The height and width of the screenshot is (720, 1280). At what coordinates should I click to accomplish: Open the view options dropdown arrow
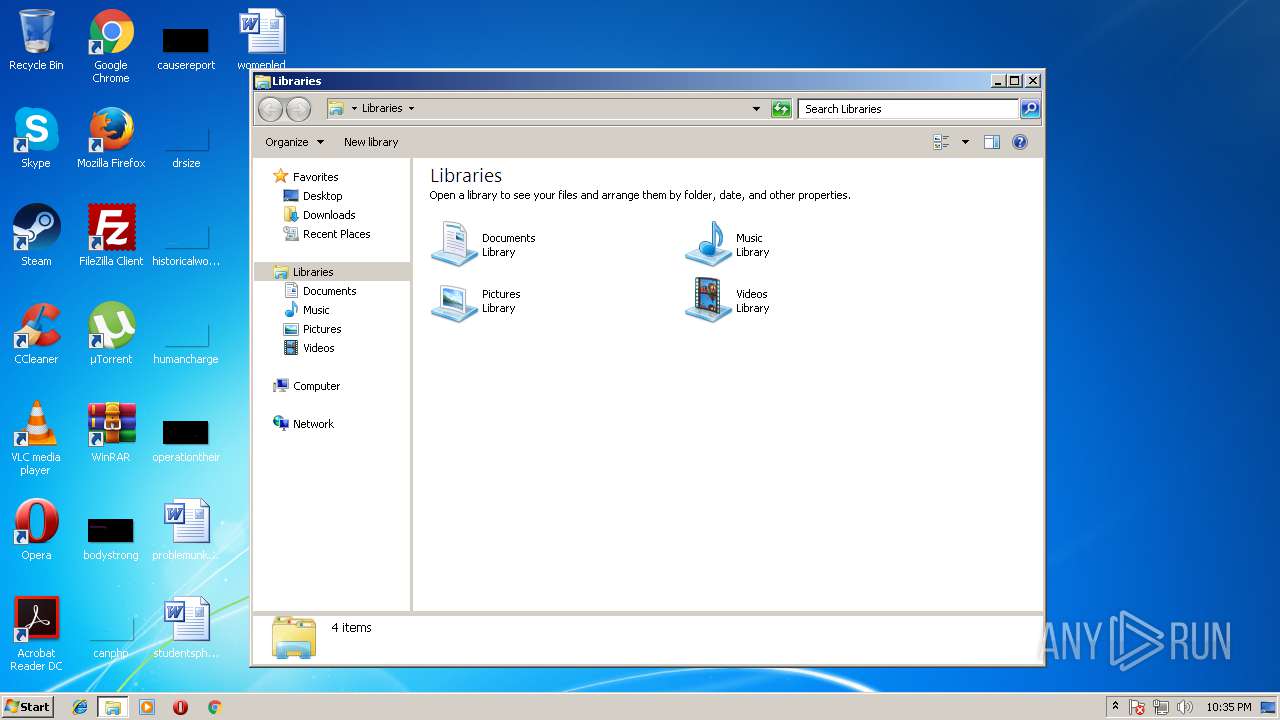pos(965,142)
